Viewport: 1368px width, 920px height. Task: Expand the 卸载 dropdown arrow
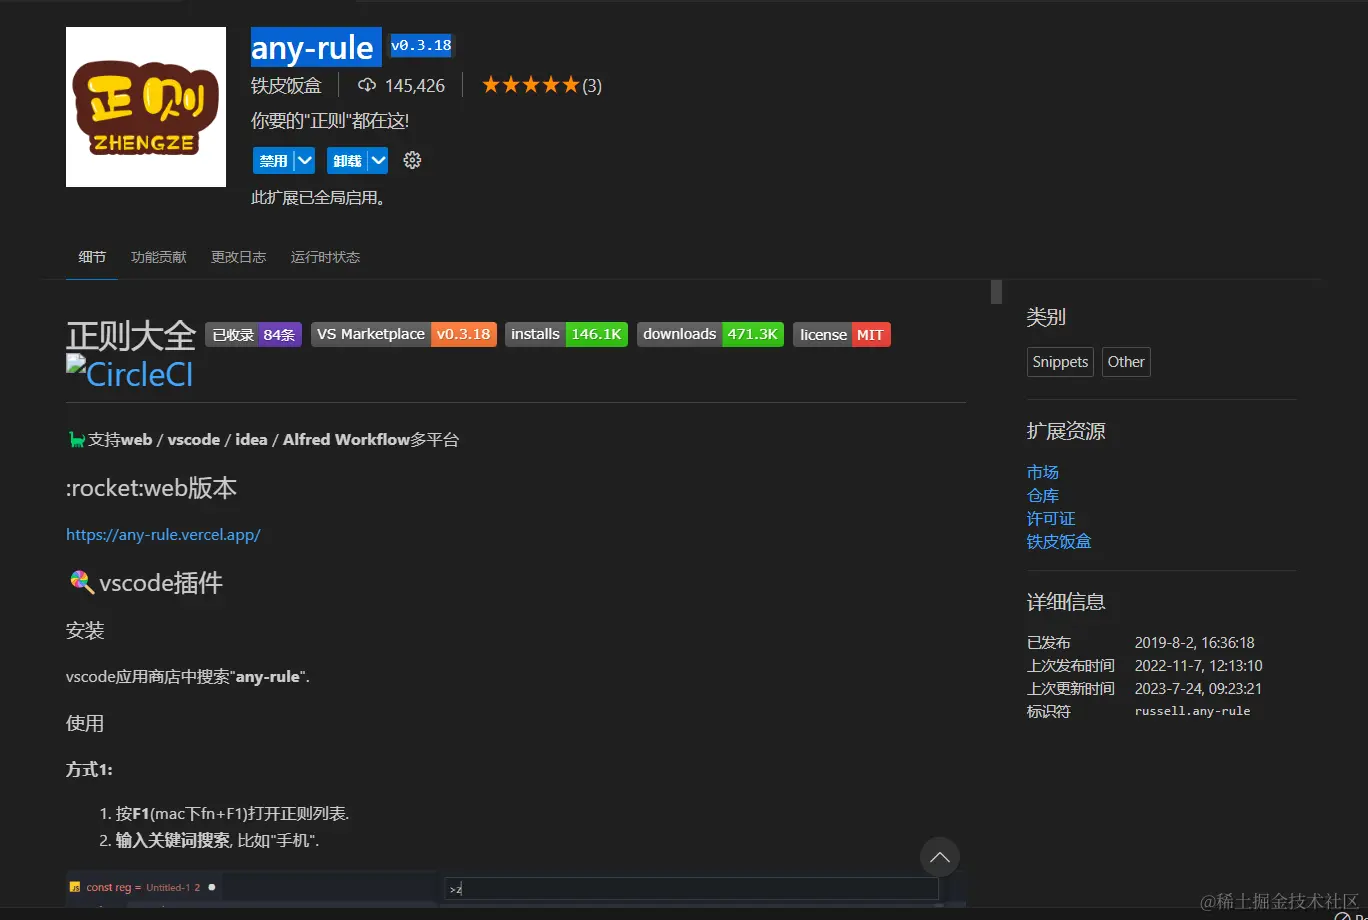(378, 160)
